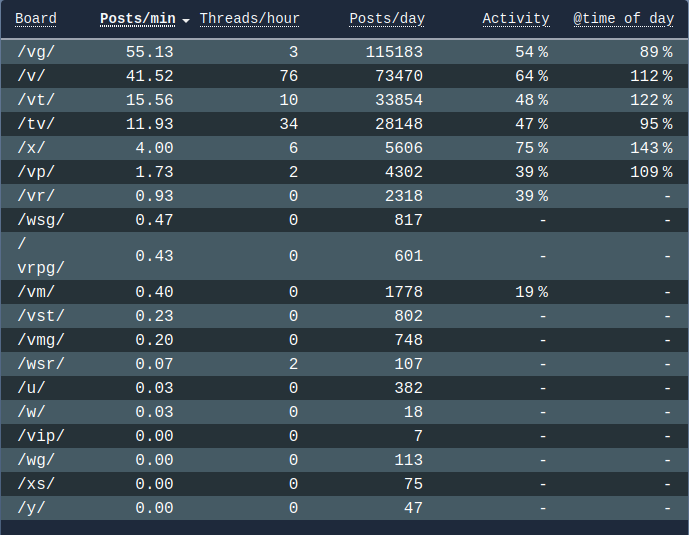Toggle the Posts/min sort direction arrow
Image resolution: width=689 pixels, height=535 pixels.
186,20
